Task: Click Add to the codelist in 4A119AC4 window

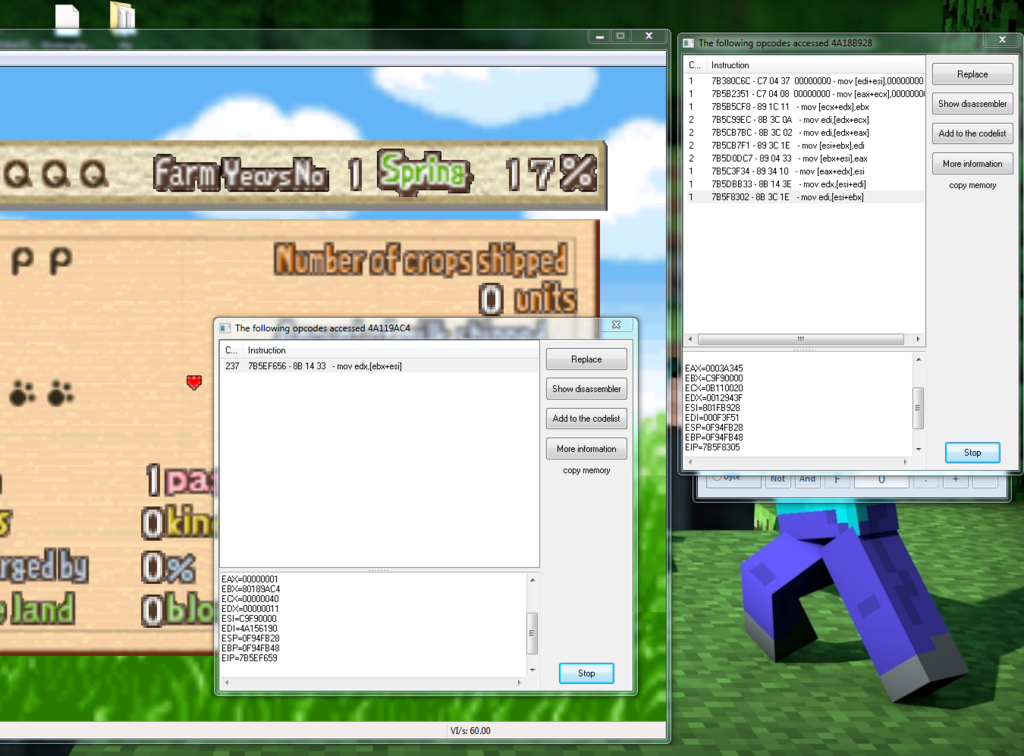Action: click(586, 418)
